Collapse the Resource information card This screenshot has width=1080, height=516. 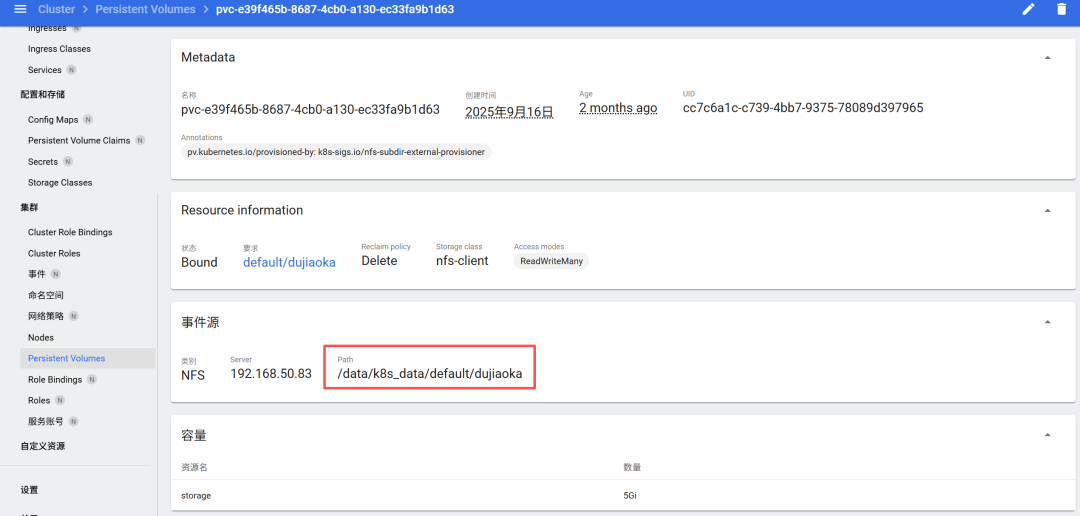pyautogui.click(x=1048, y=210)
